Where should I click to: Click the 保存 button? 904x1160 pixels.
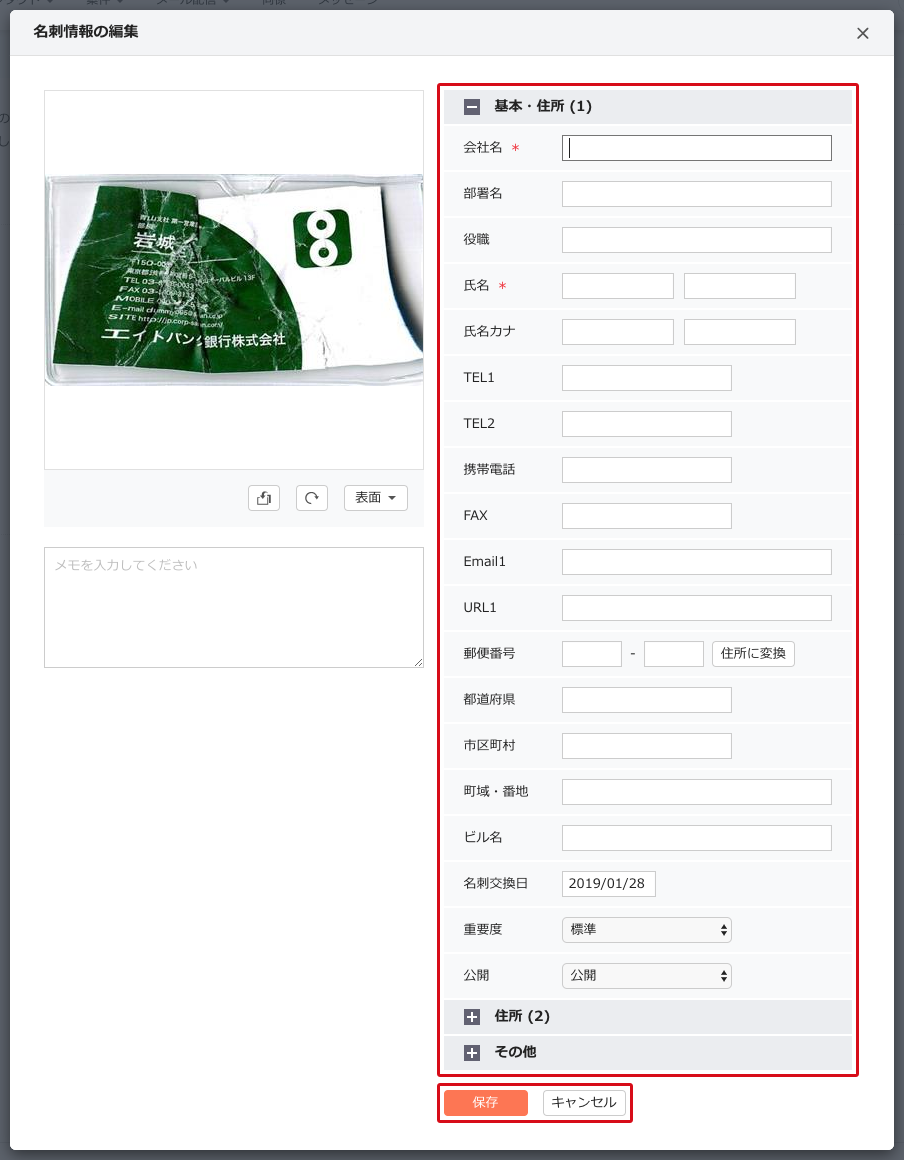click(x=486, y=1102)
